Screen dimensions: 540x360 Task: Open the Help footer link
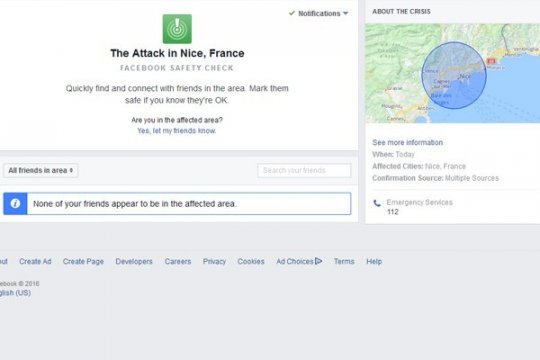[374, 261]
